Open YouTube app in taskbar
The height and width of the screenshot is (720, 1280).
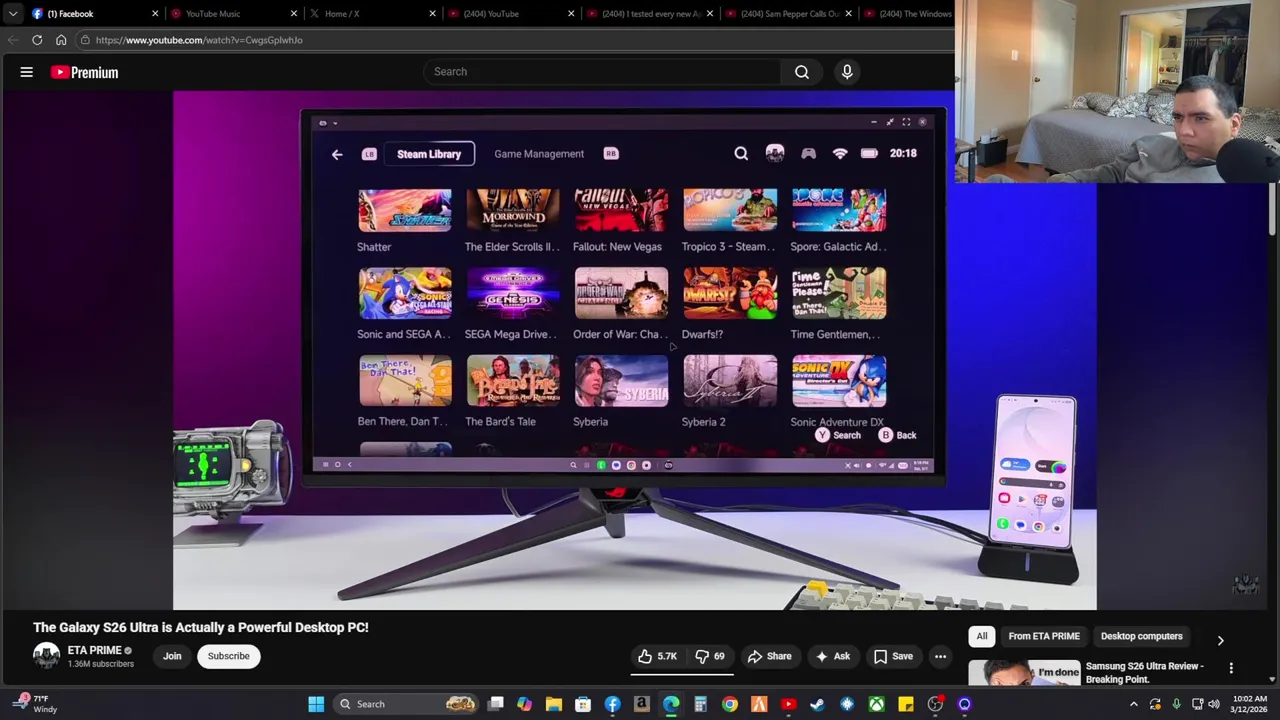(788, 704)
